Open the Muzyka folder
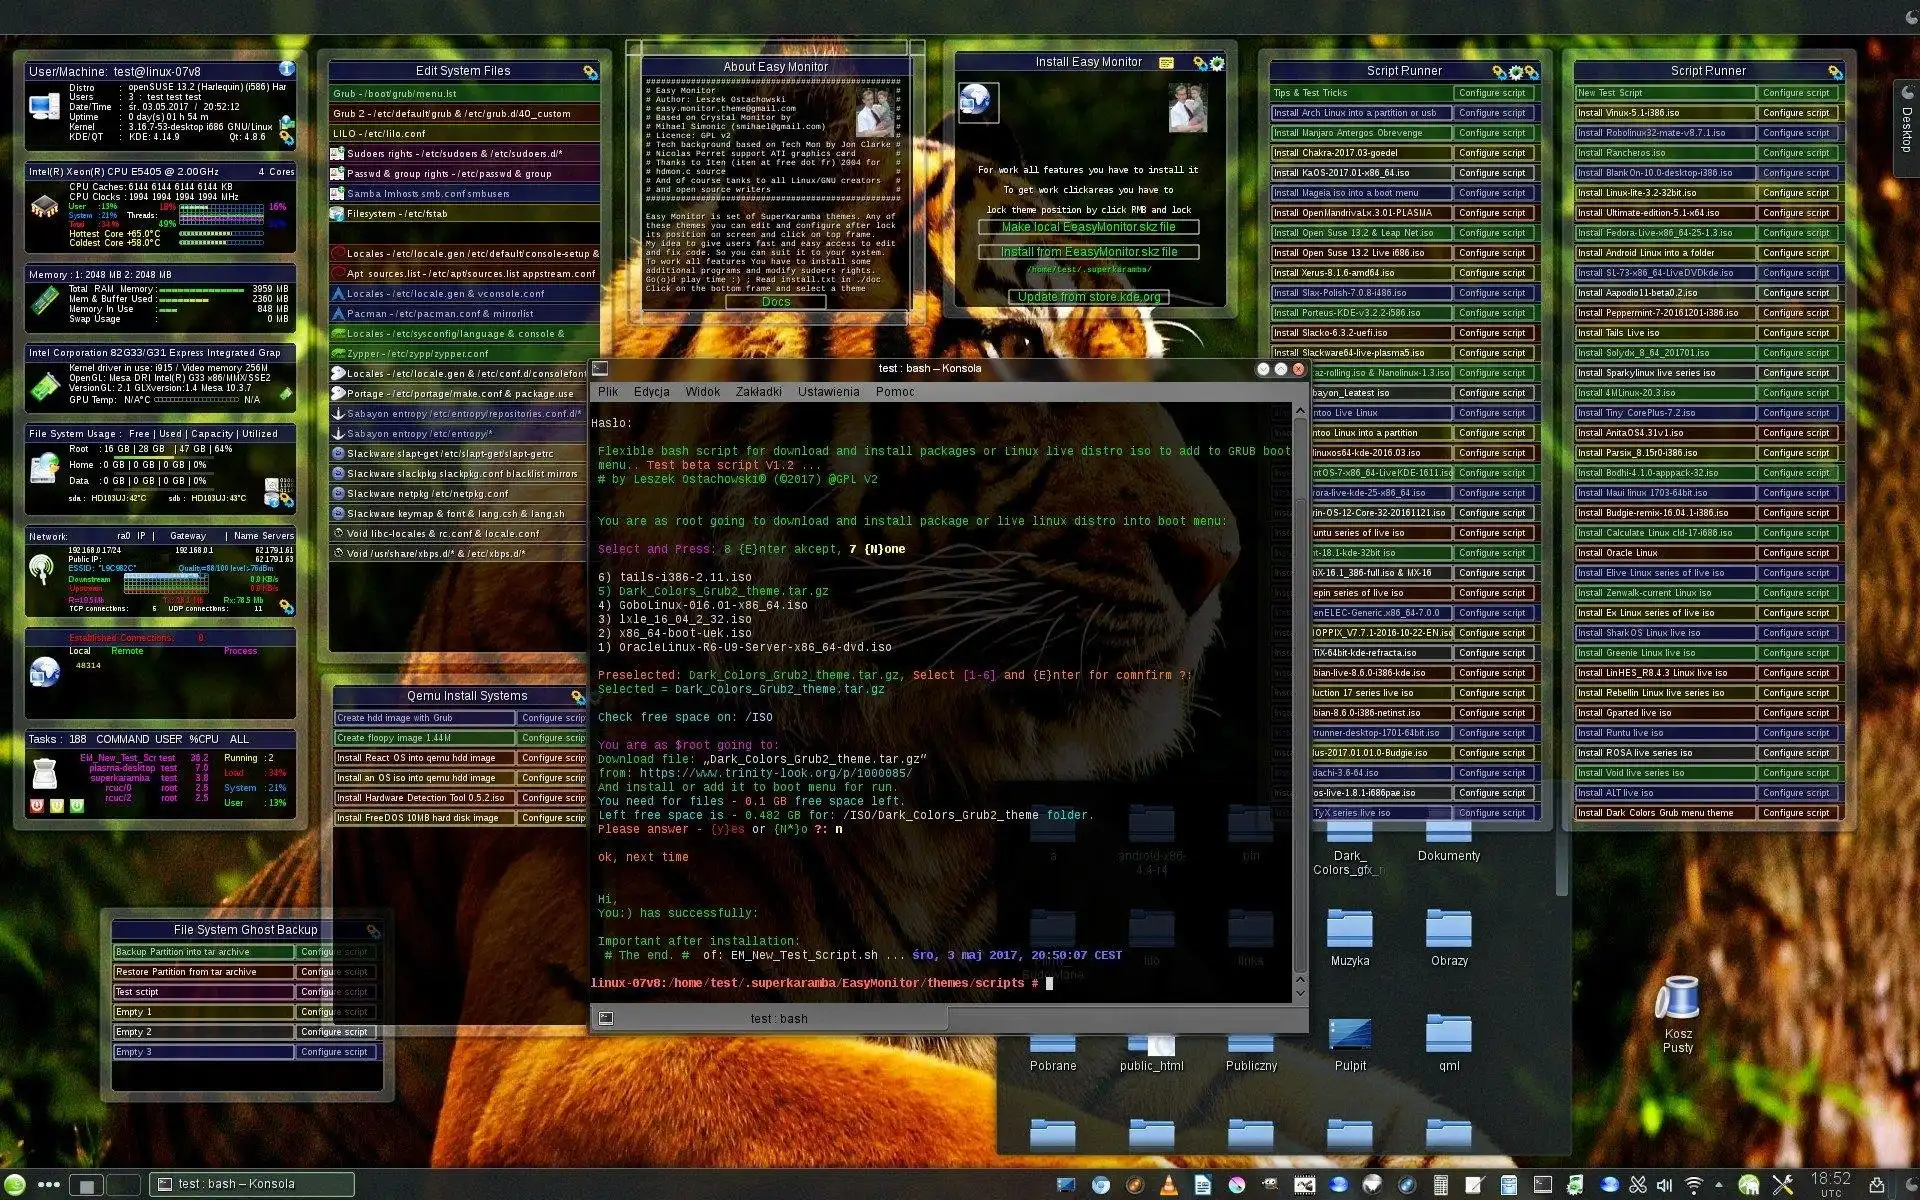 click(1349, 937)
